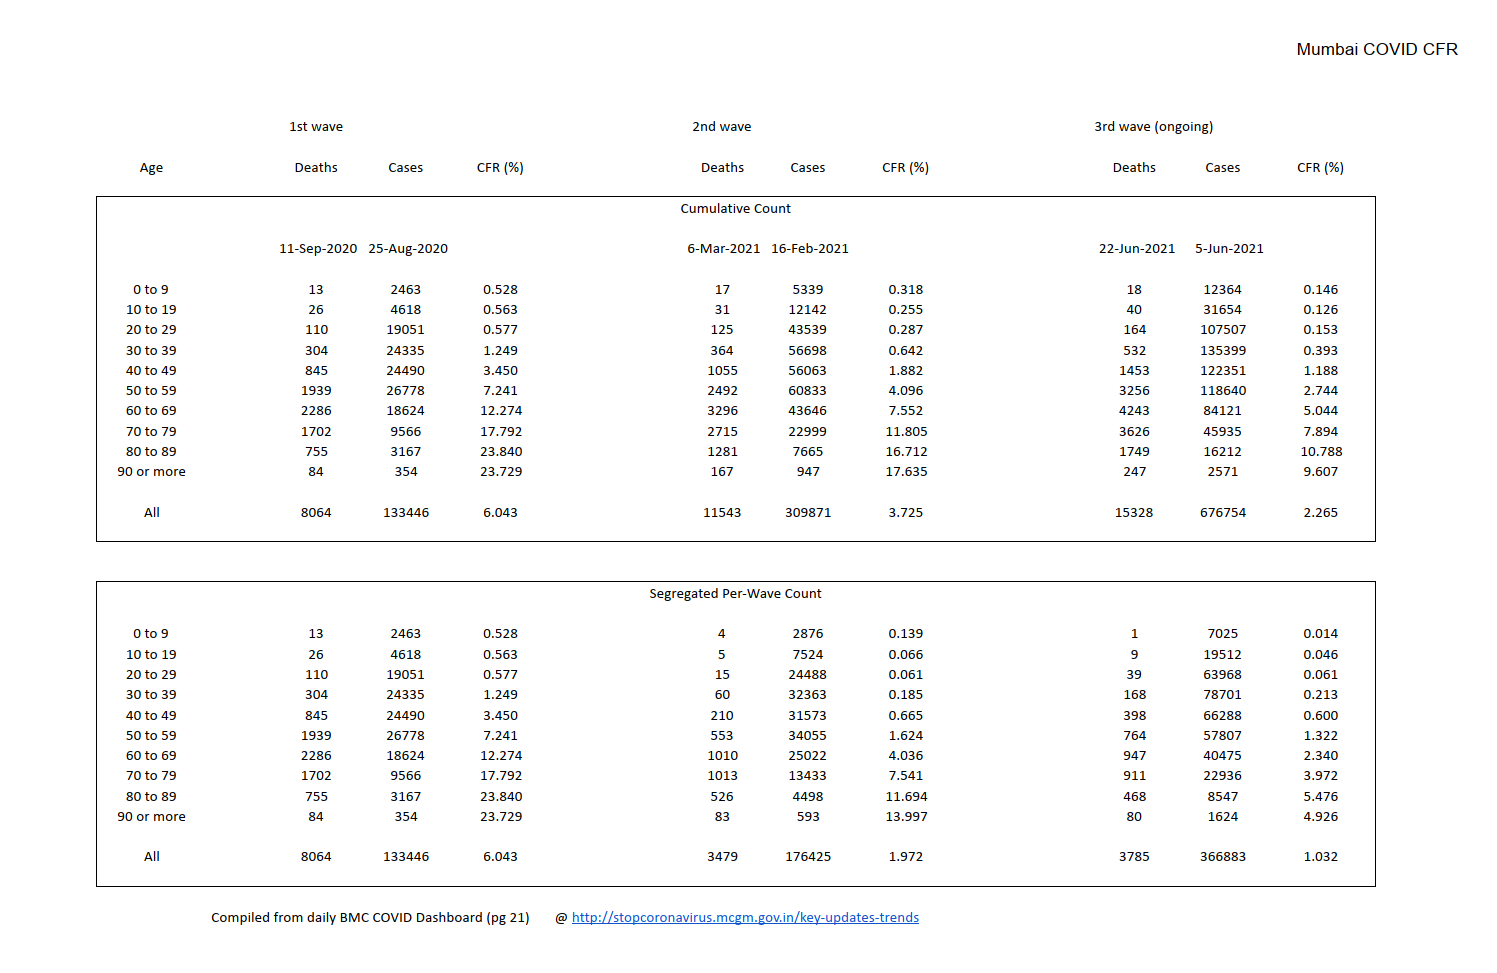This screenshot has height=973, width=1497.
Task: Open the stopcoronavirus.mcgm.gov.in key-updates-trends link
Action: coord(745,917)
